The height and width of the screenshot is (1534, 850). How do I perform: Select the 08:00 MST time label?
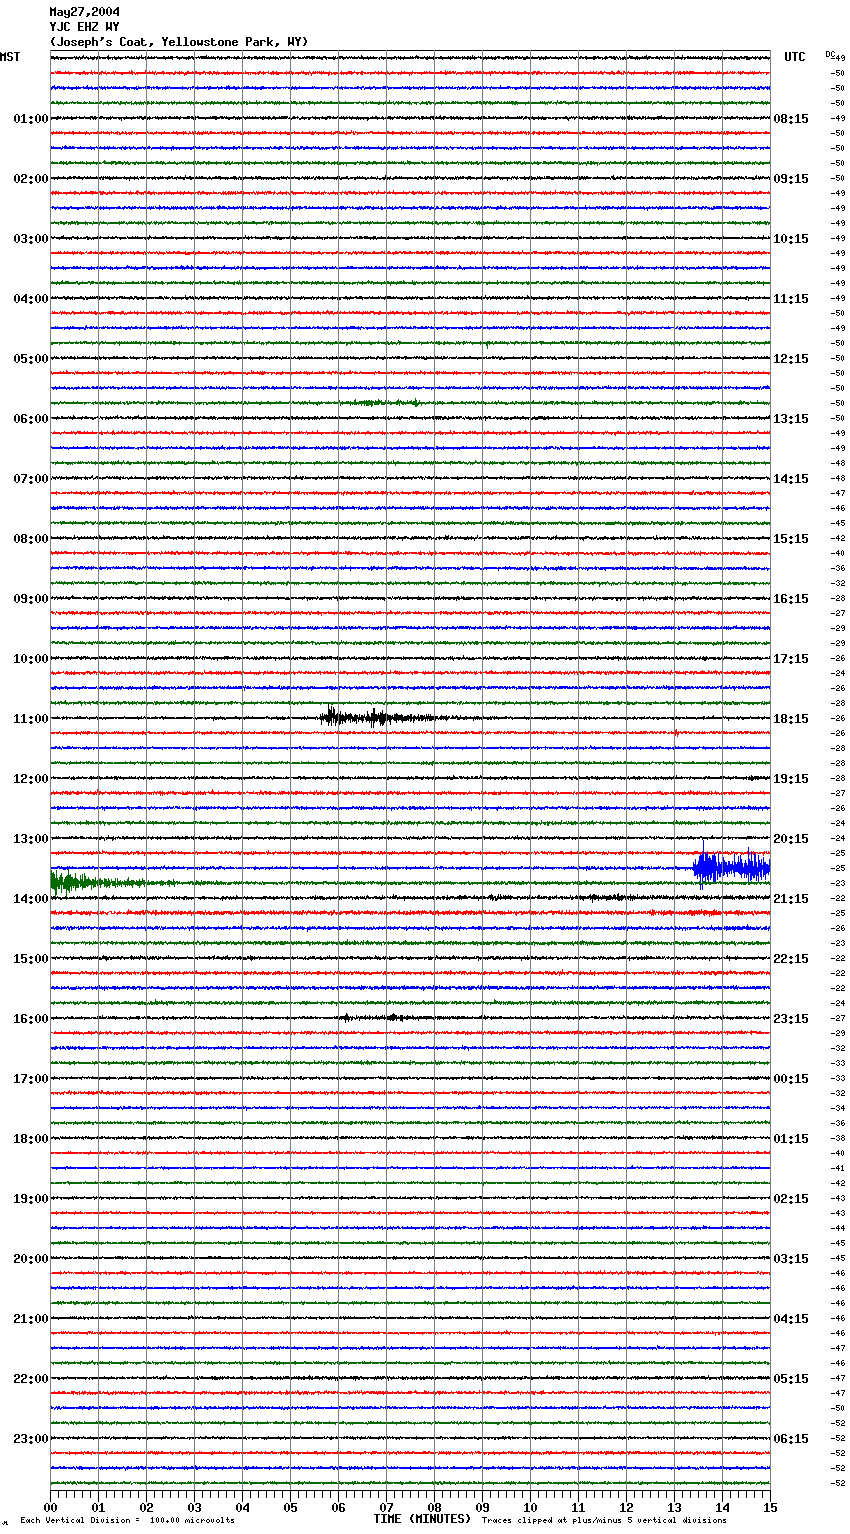click(x=31, y=539)
